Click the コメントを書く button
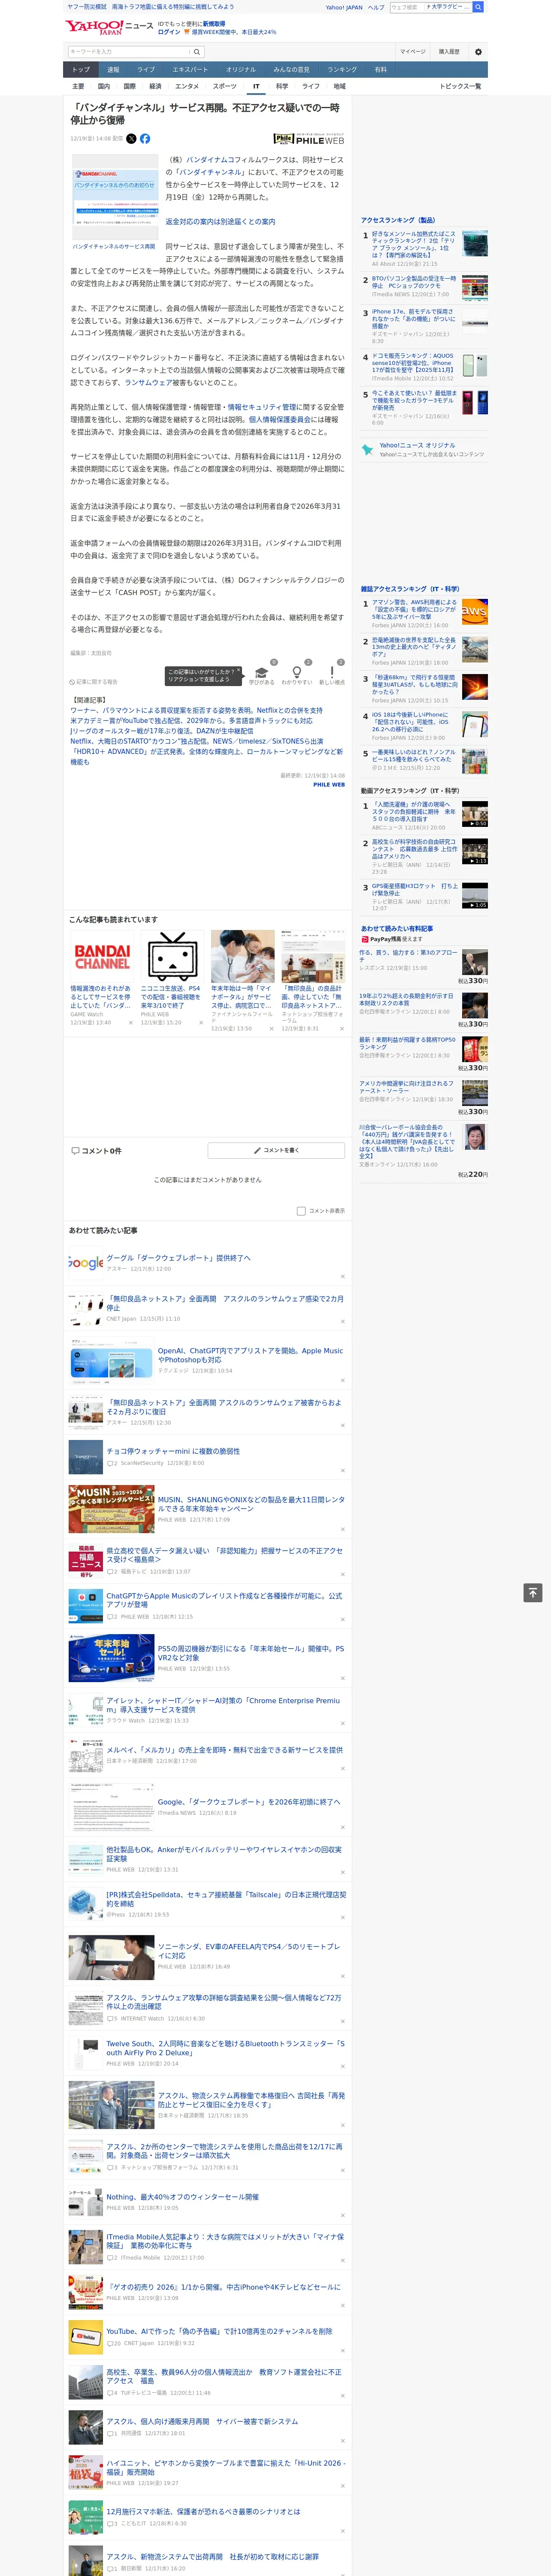Viewport: 551px width, 2576px height. click(276, 1151)
